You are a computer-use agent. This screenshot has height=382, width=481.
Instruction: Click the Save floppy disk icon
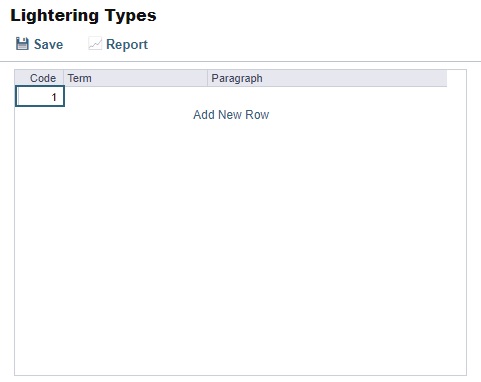coord(22,44)
